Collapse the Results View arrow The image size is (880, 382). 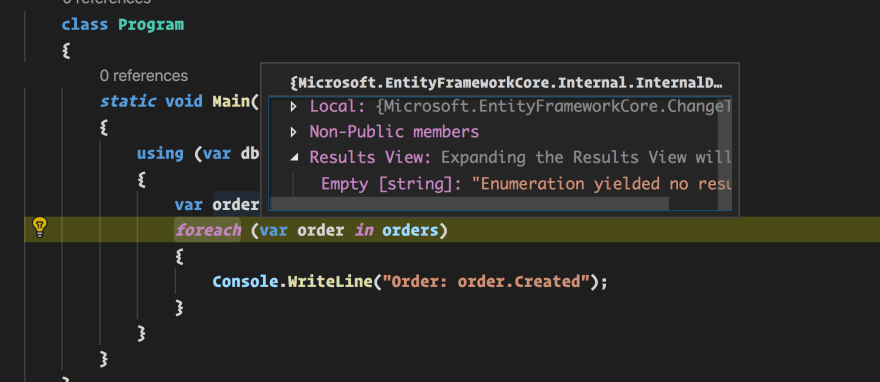point(293,158)
